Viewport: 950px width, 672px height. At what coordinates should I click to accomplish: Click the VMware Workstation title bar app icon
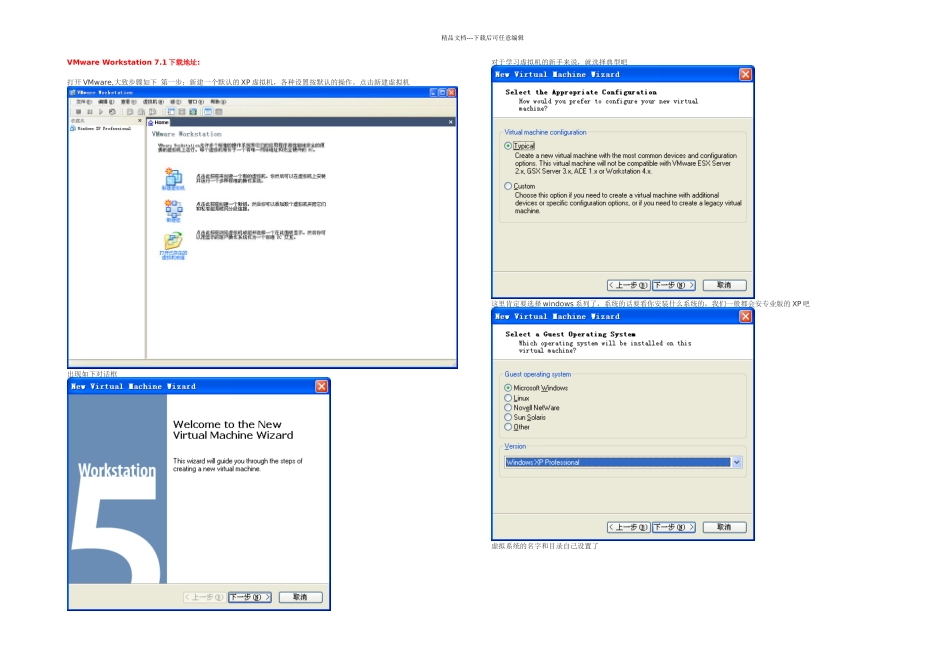(72, 93)
